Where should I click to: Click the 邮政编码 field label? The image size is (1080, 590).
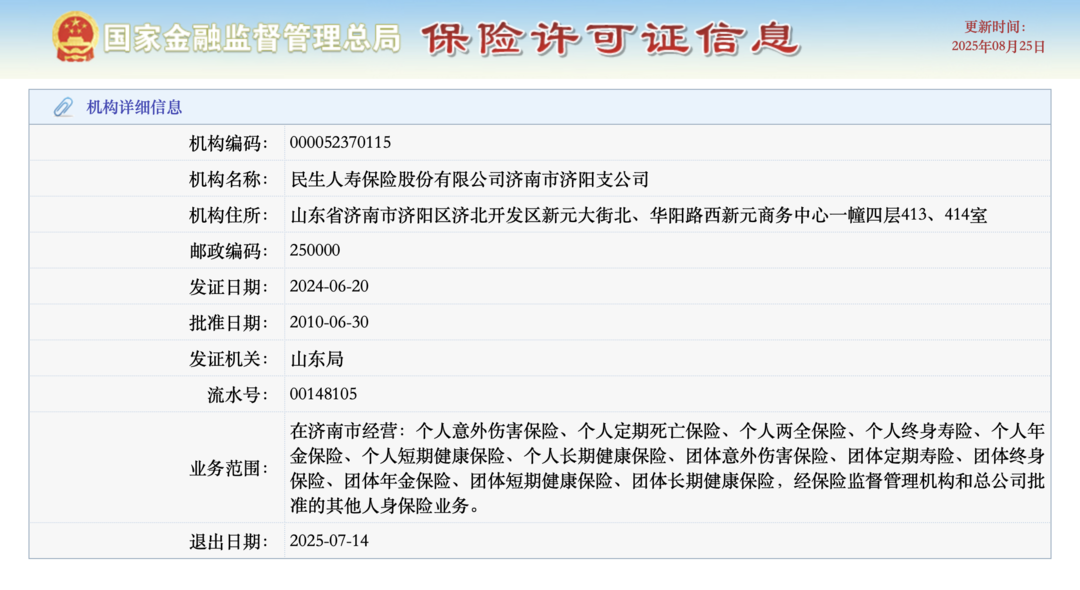click(x=228, y=251)
